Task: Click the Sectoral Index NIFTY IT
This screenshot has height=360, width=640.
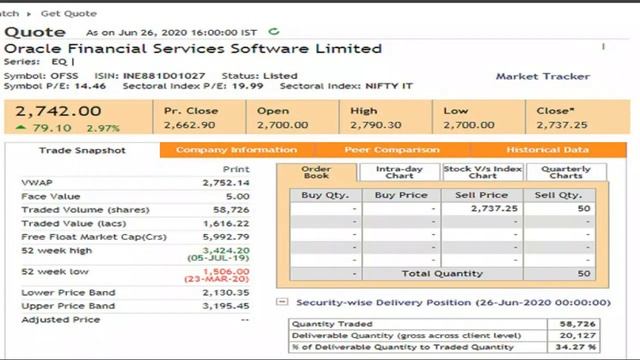Action: click(x=389, y=86)
